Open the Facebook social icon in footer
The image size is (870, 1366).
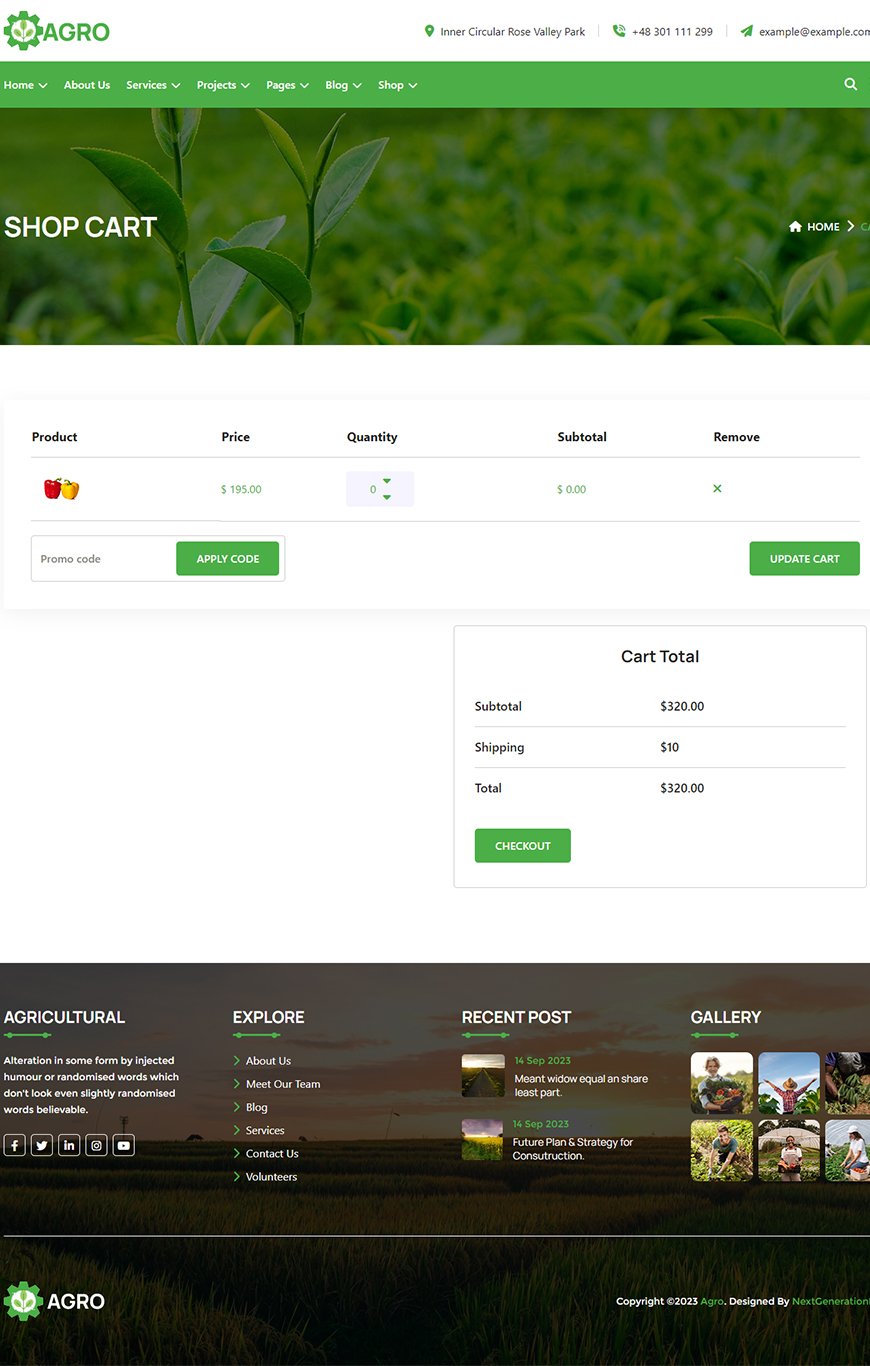(x=15, y=1145)
